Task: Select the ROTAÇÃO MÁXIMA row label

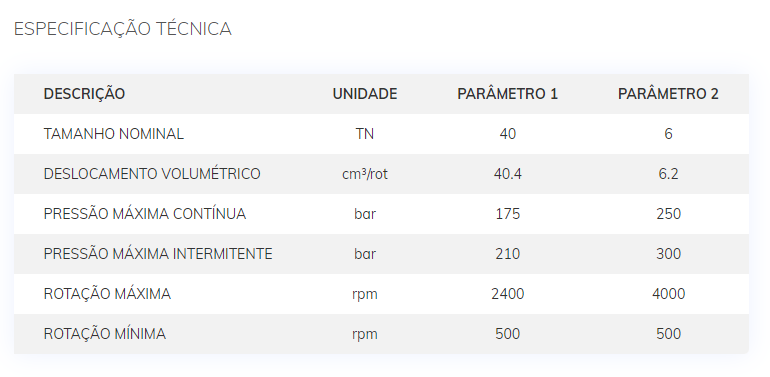Action: [x=107, y=294]
